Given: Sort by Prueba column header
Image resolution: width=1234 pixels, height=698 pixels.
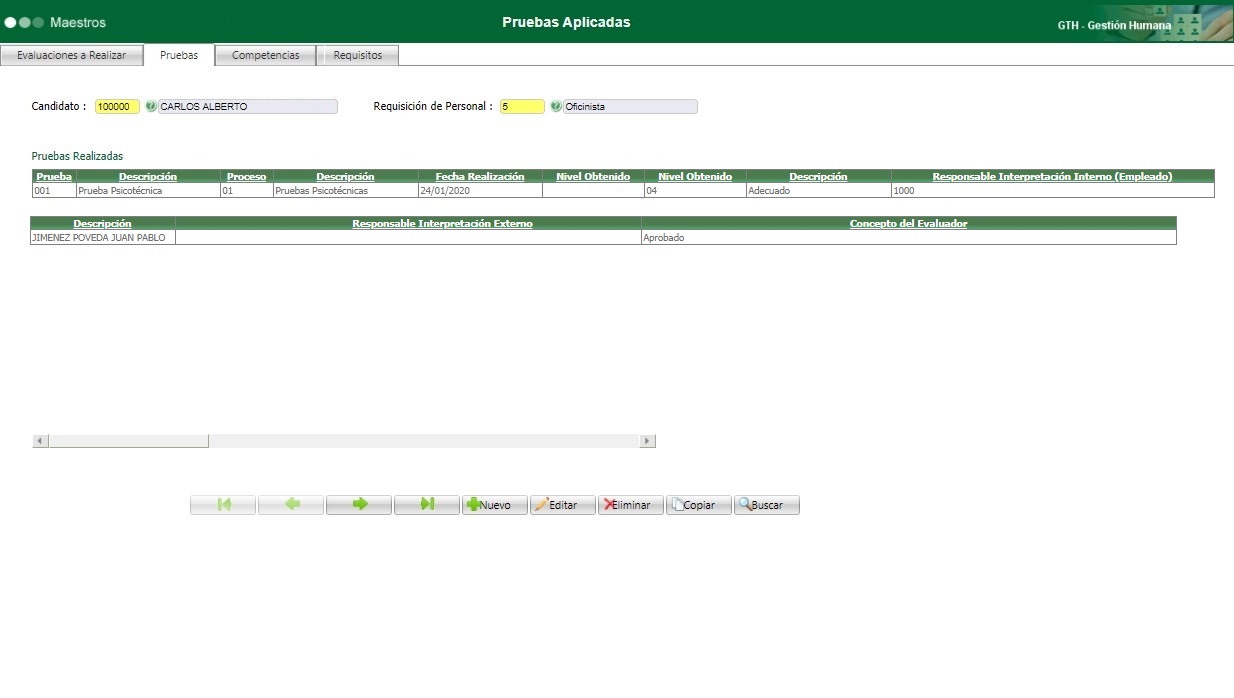Looking at the screenshot, I should click(x=54, y=176).
